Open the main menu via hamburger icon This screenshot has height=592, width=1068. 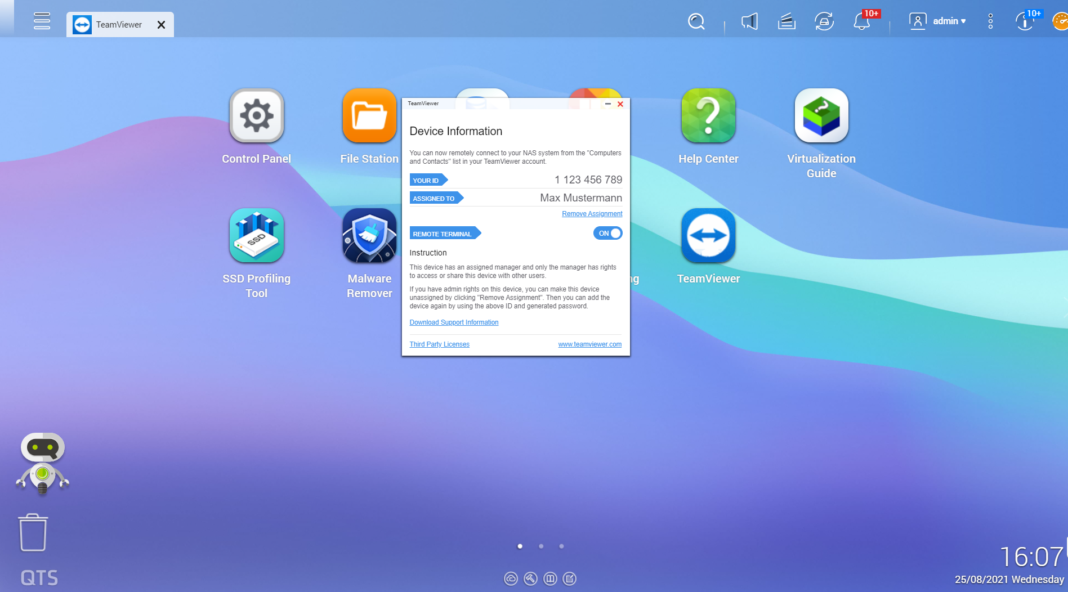click(41, 20)
